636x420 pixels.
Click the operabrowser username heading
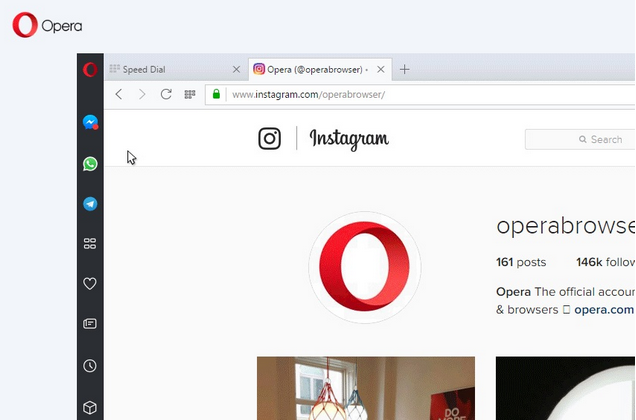[566, 226]
